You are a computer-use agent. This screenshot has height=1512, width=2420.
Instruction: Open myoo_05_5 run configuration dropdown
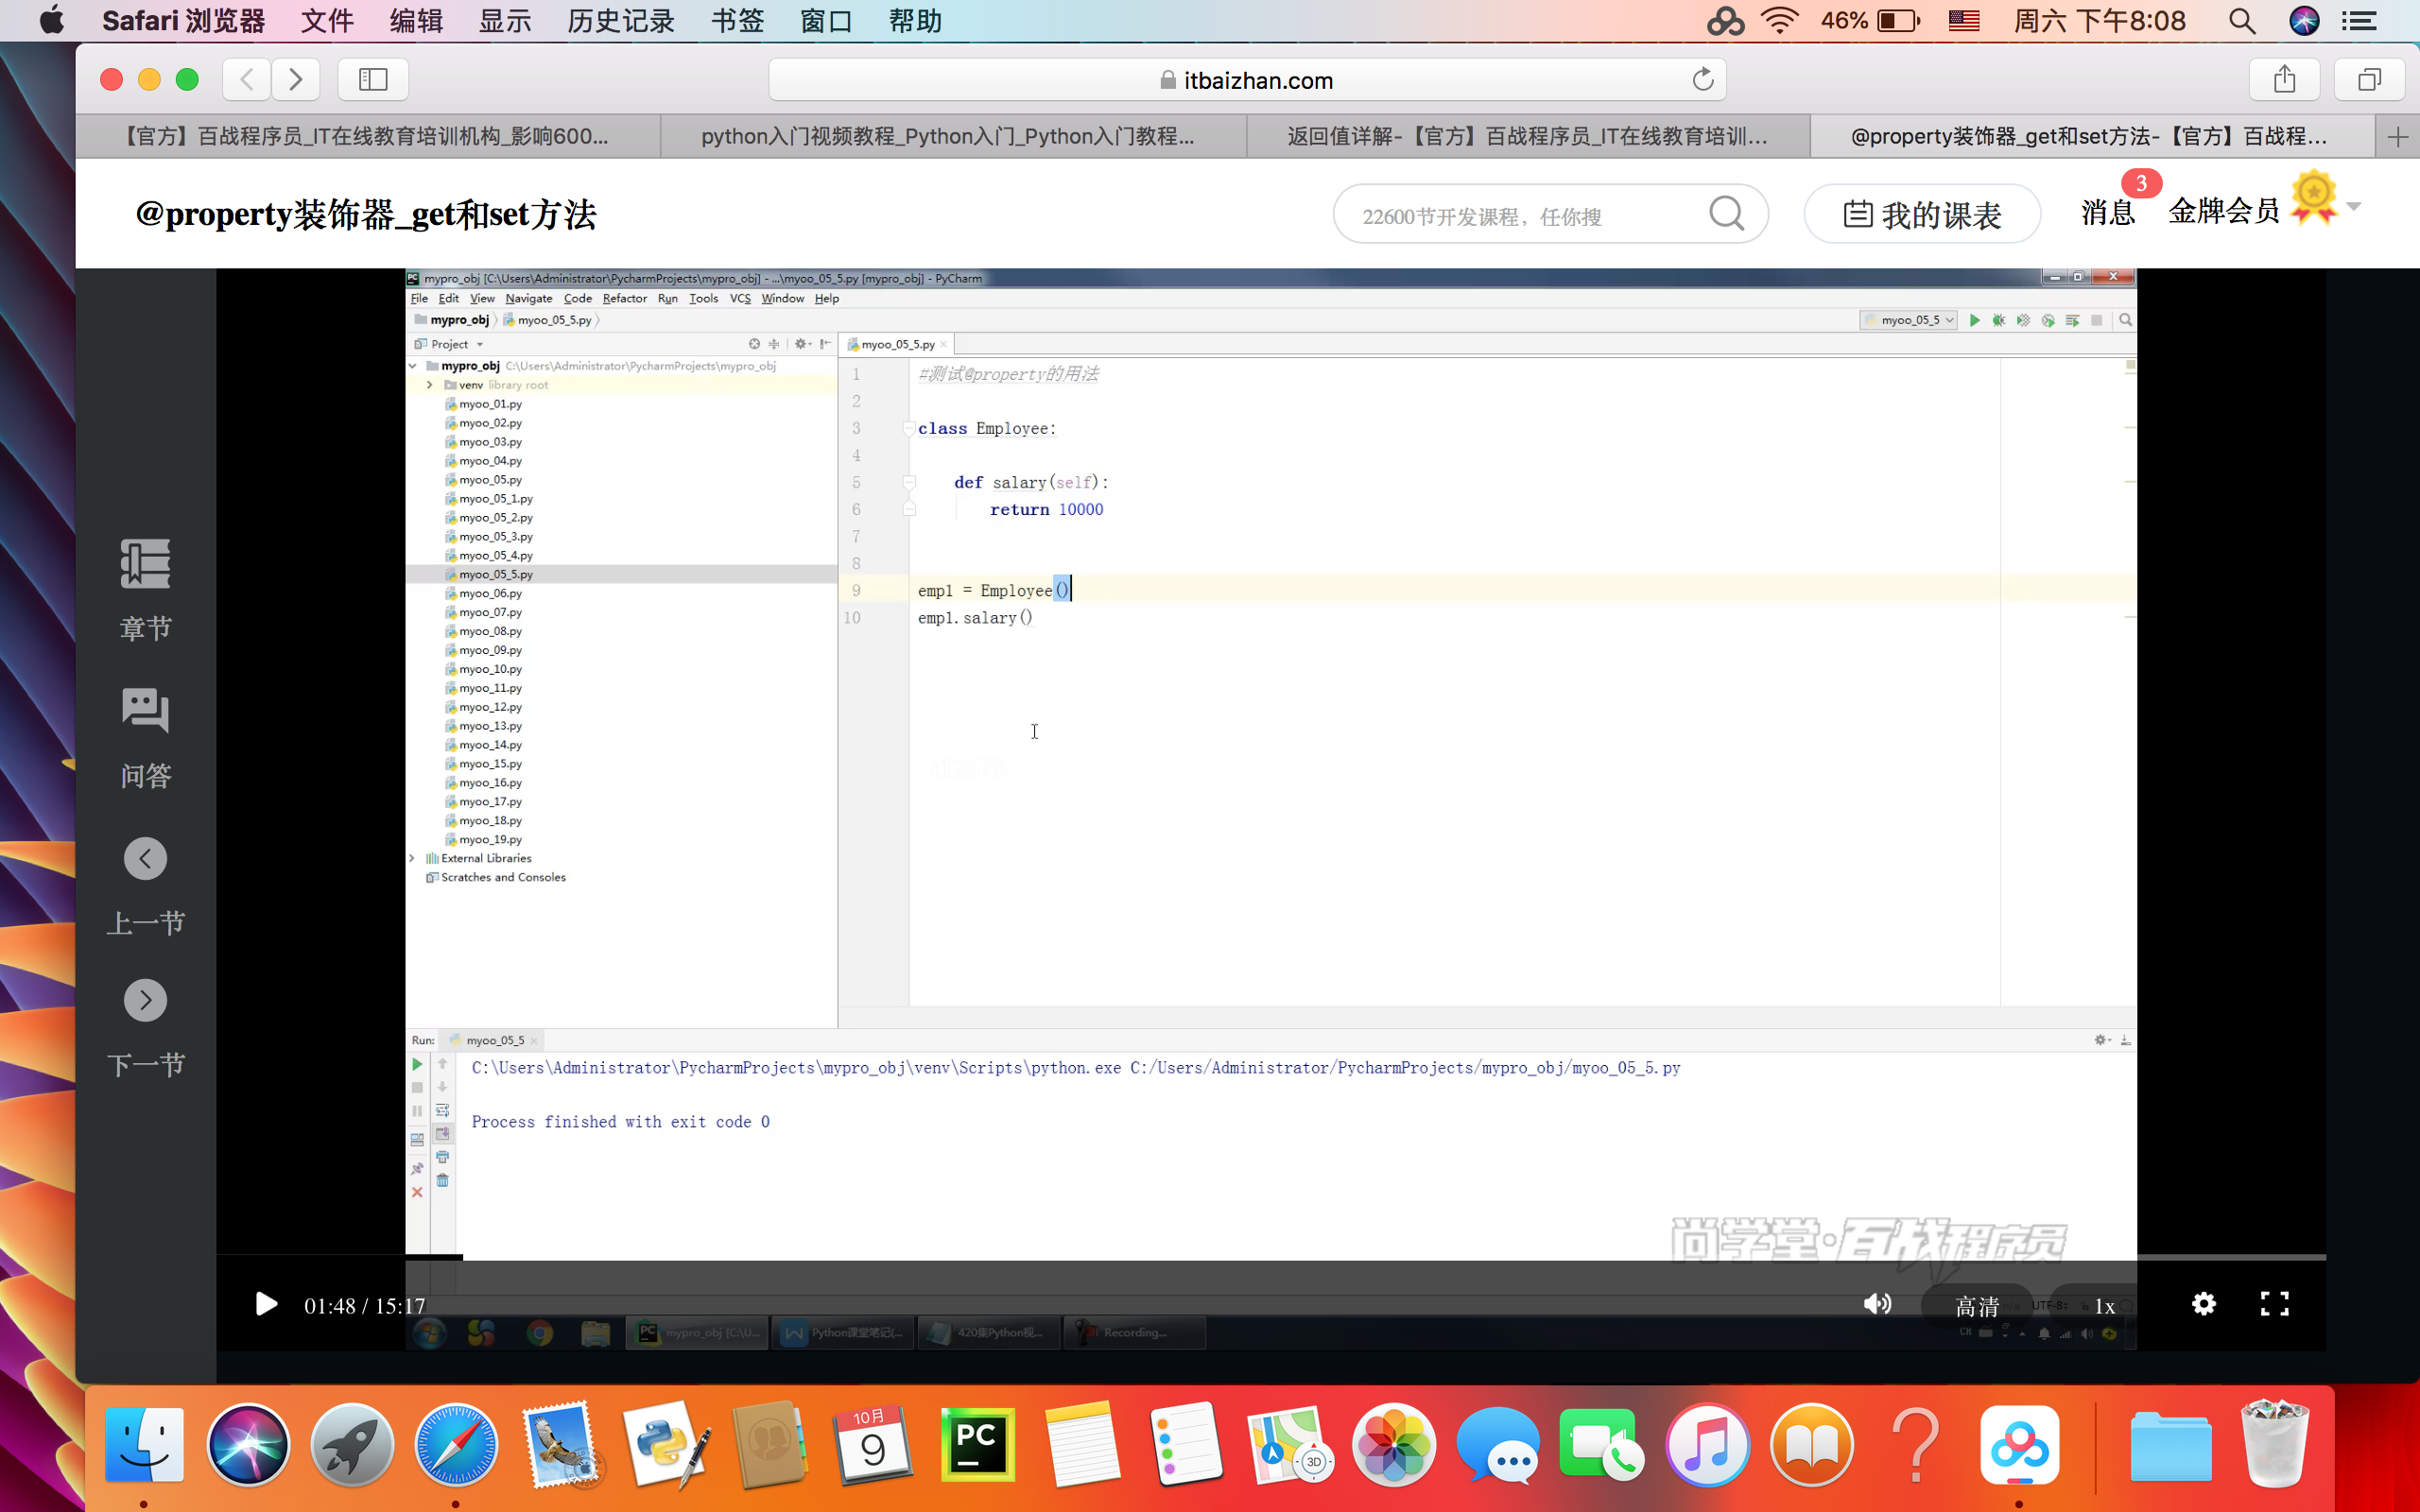pos(1908,320)
